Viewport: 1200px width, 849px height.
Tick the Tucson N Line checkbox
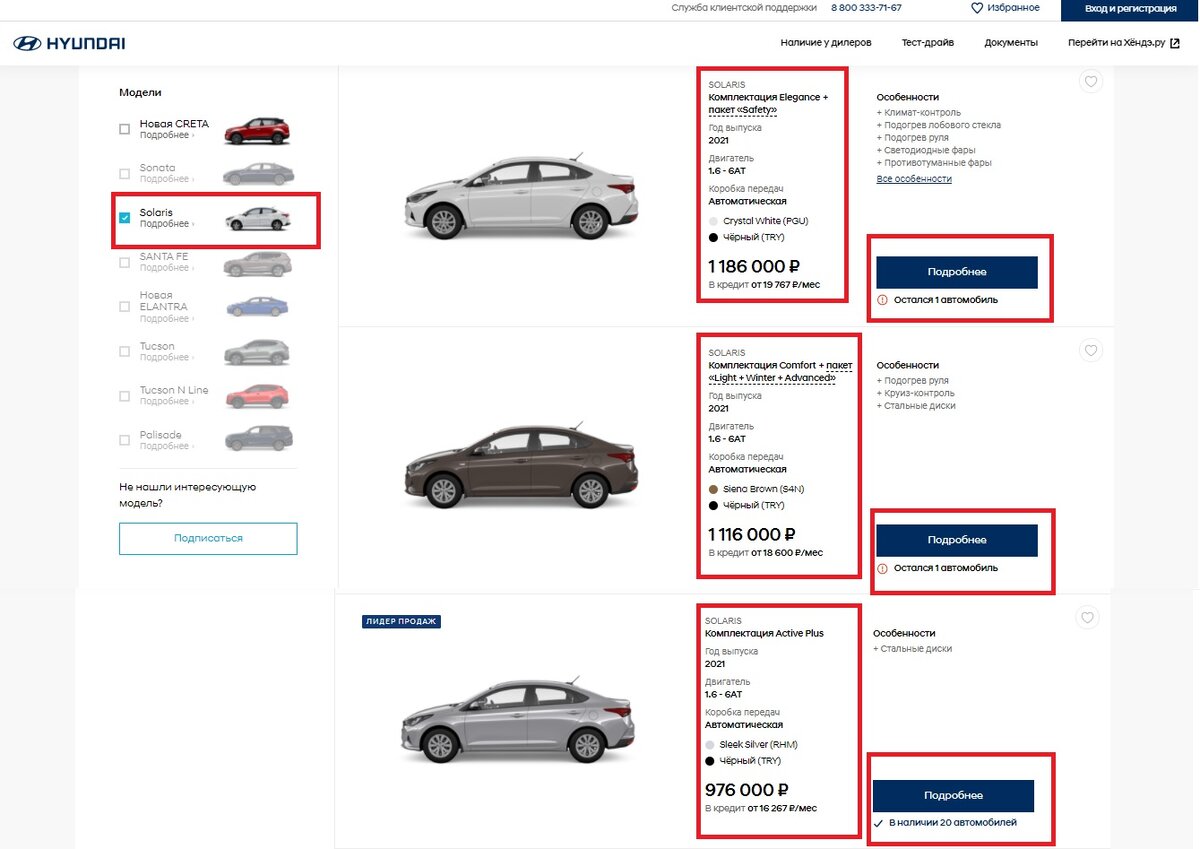[x=125, y=396]
